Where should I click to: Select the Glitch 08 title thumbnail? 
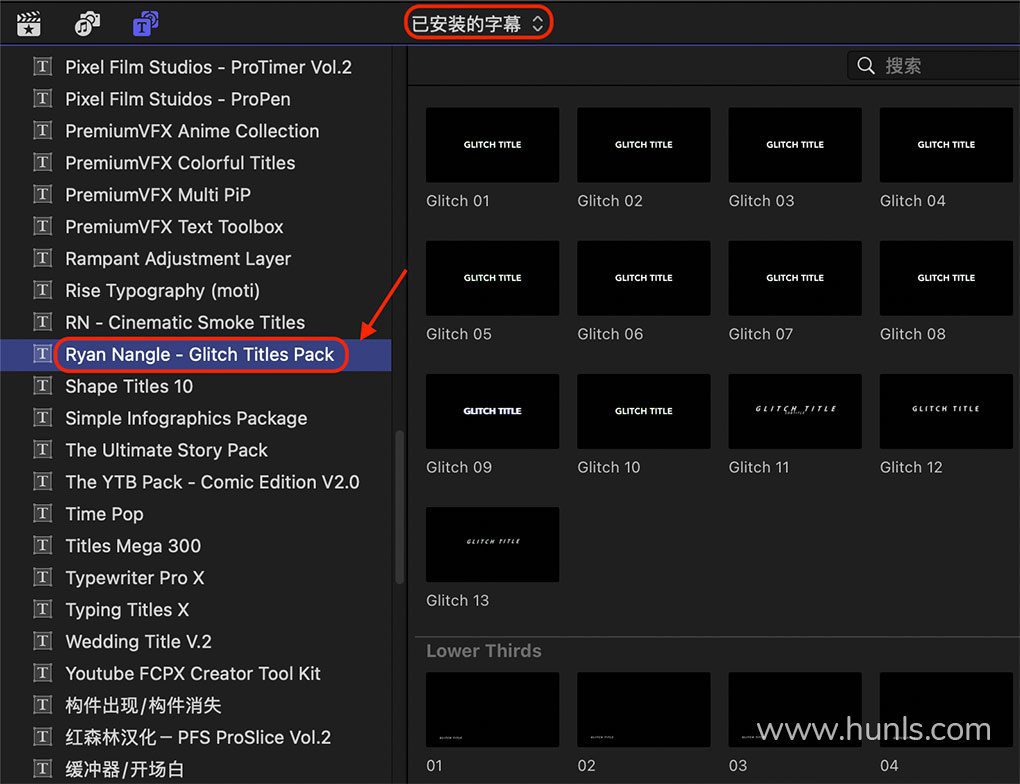(x=946, y=278)
